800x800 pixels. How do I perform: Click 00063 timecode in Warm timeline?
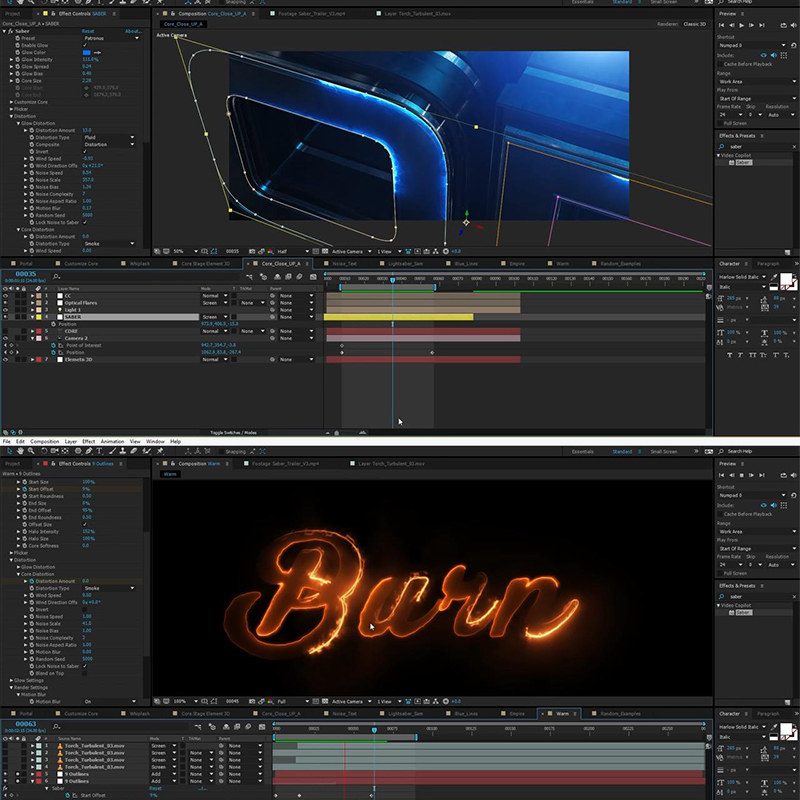coord(26,724)
